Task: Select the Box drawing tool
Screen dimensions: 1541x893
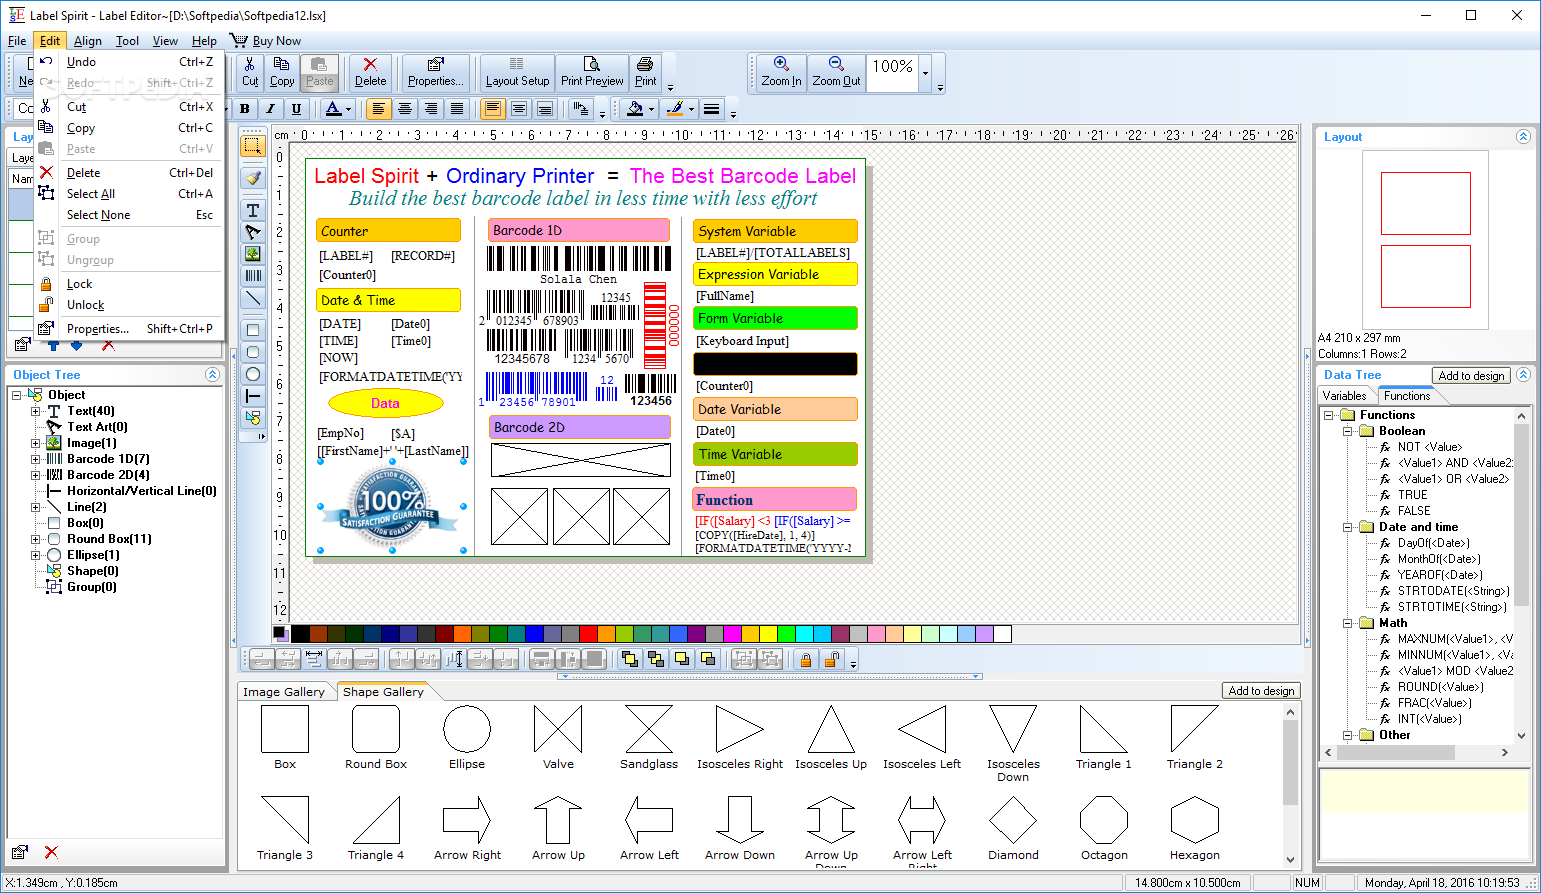Action: tap(253, 330)
